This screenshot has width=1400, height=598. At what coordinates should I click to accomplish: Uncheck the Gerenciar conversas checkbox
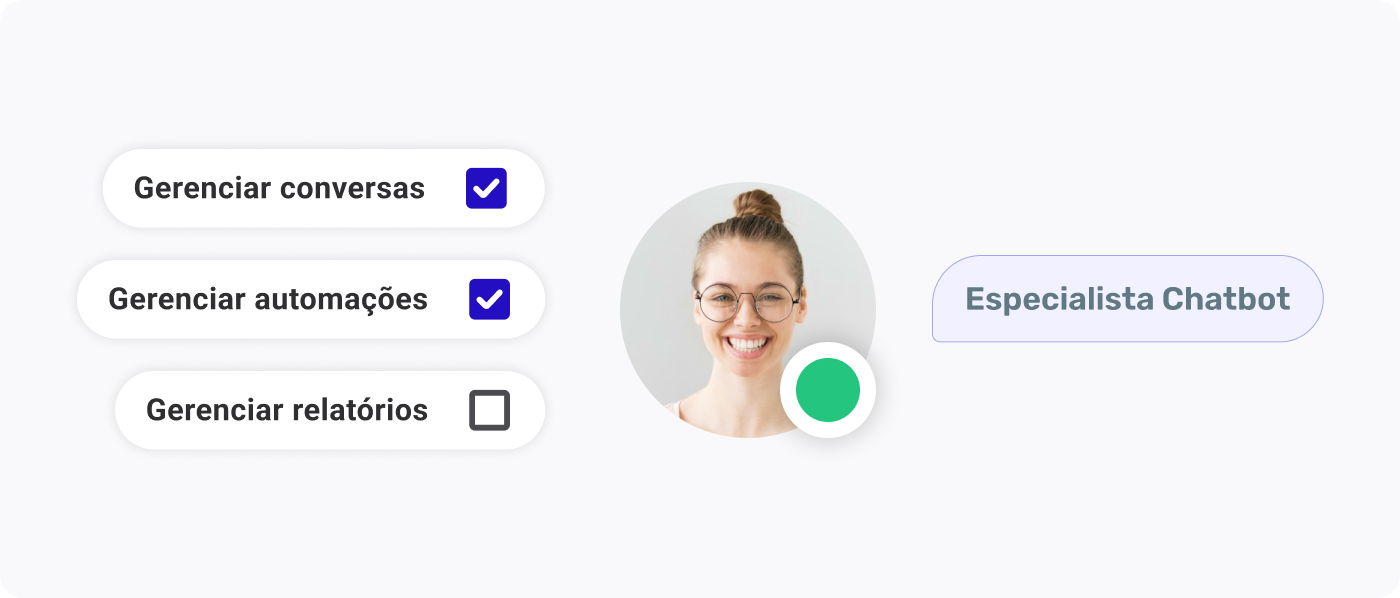click(486, 188)
